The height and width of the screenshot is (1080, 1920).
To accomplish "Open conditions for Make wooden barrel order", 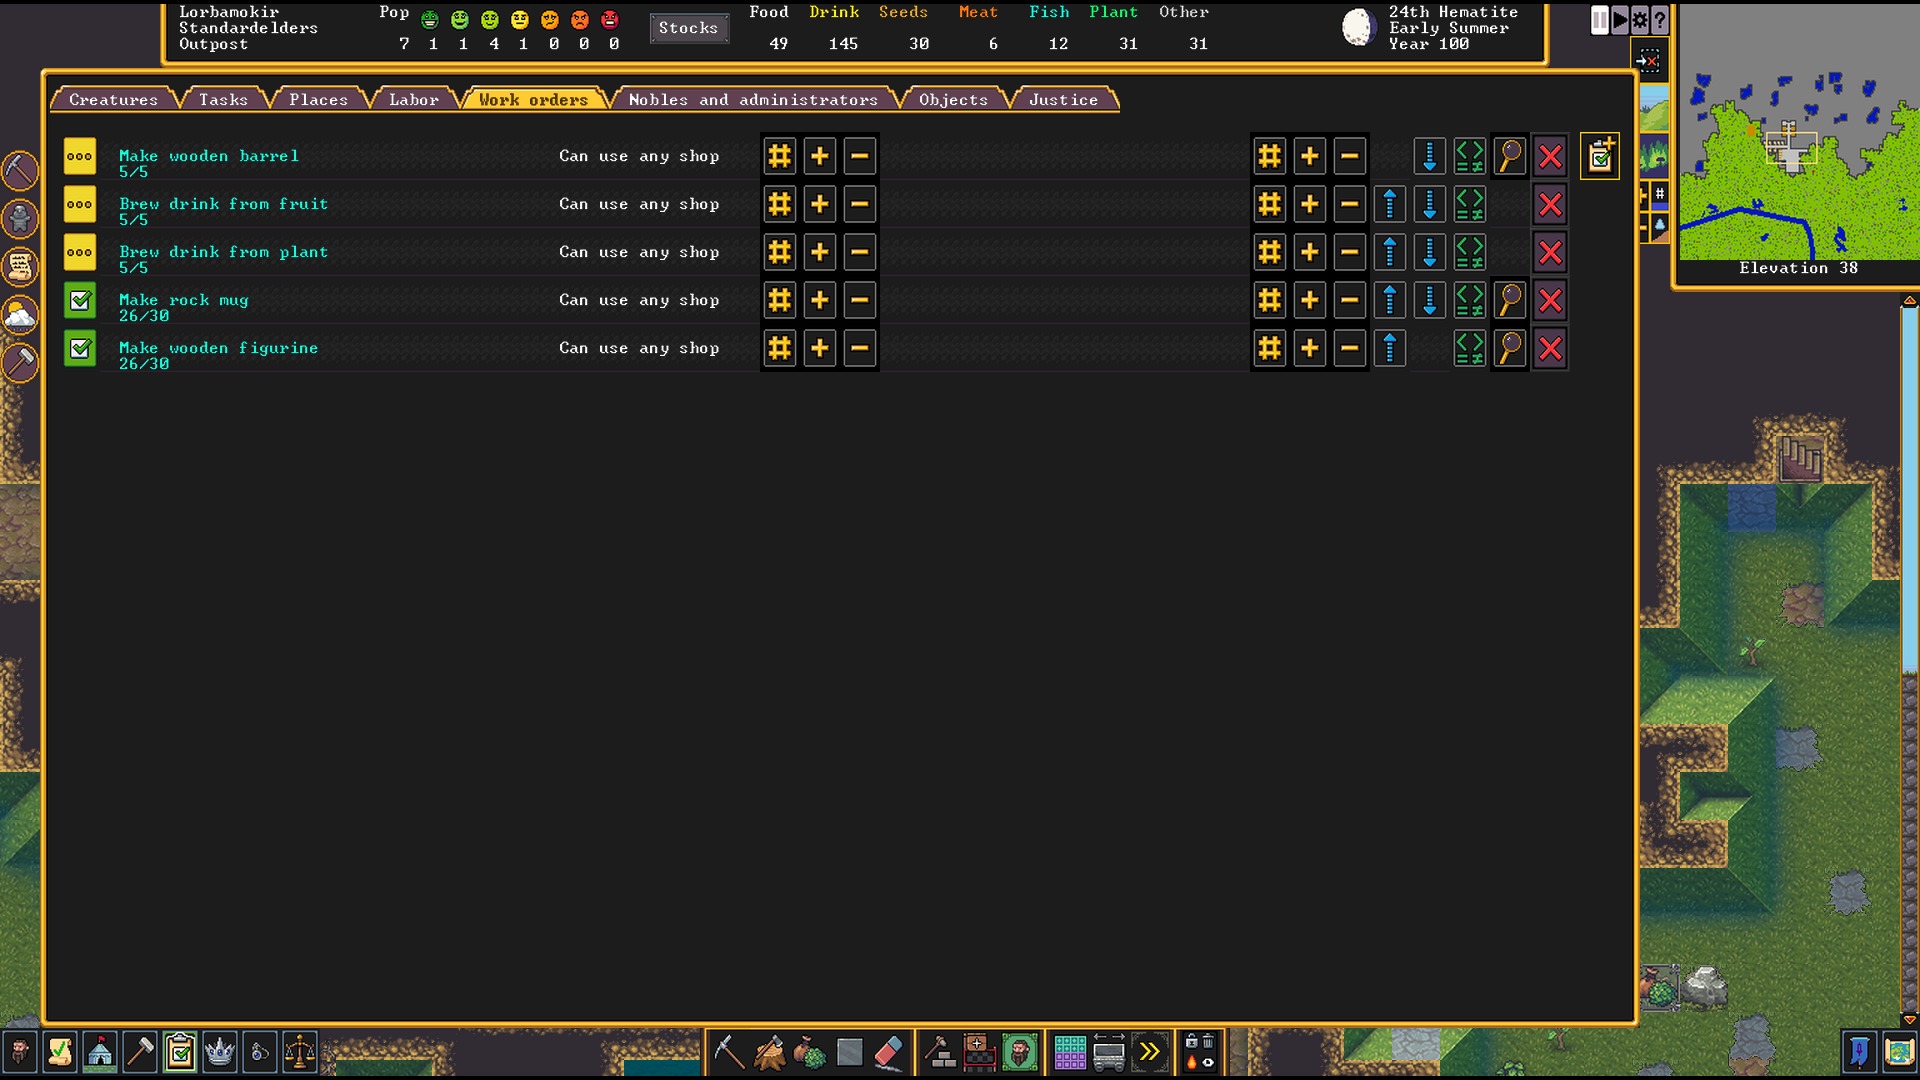I will click(x=1470, y=156).
